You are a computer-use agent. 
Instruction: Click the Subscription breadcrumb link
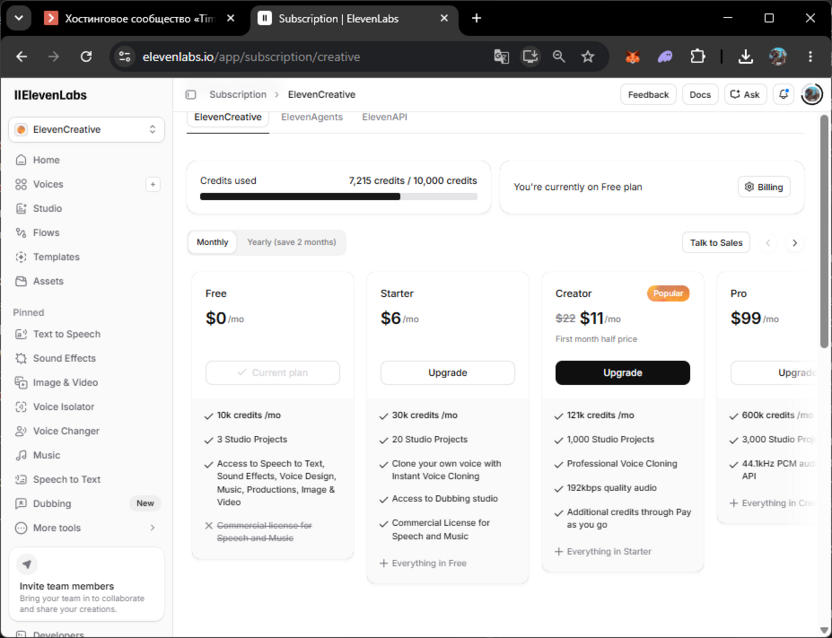pos(238,94)
